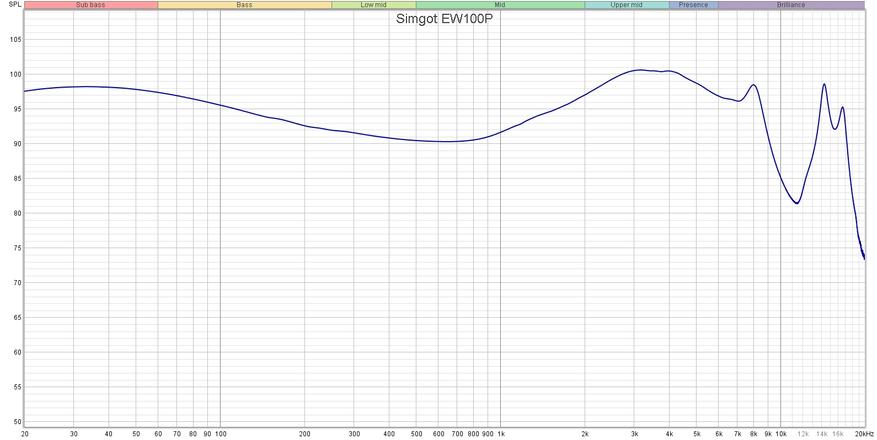Select the 200 Hz frequency axis label
This screenshot has height=440, width=877.
304,434
